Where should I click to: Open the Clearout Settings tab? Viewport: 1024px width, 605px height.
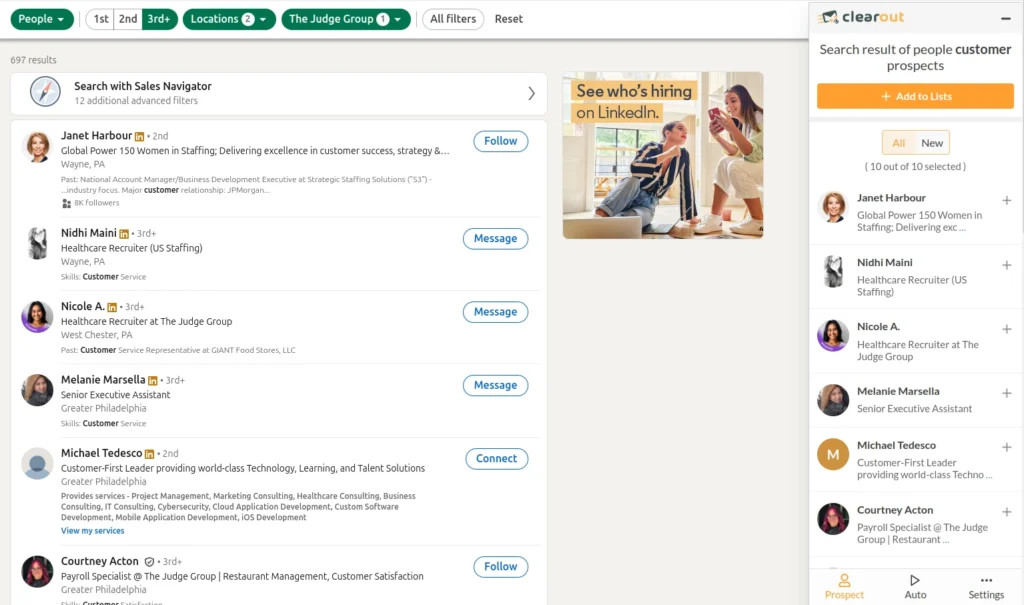coord(985,587)
